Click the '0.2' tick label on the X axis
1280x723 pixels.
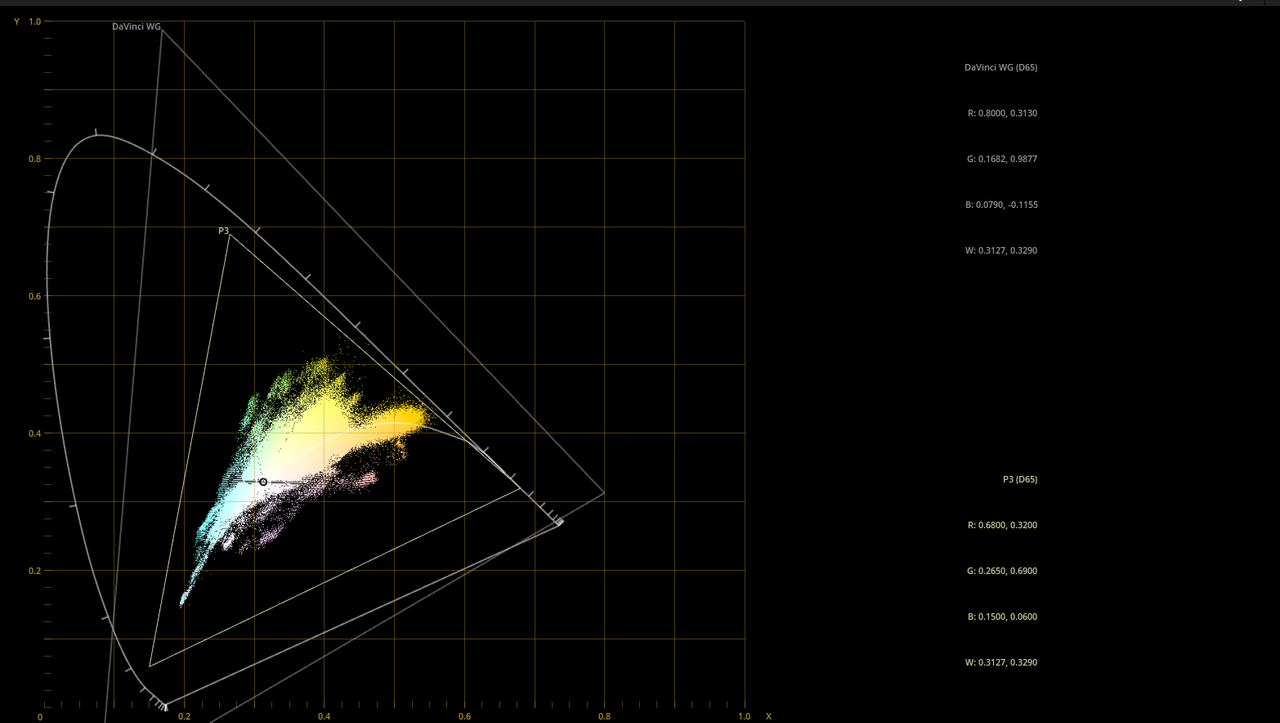point(184,716)
